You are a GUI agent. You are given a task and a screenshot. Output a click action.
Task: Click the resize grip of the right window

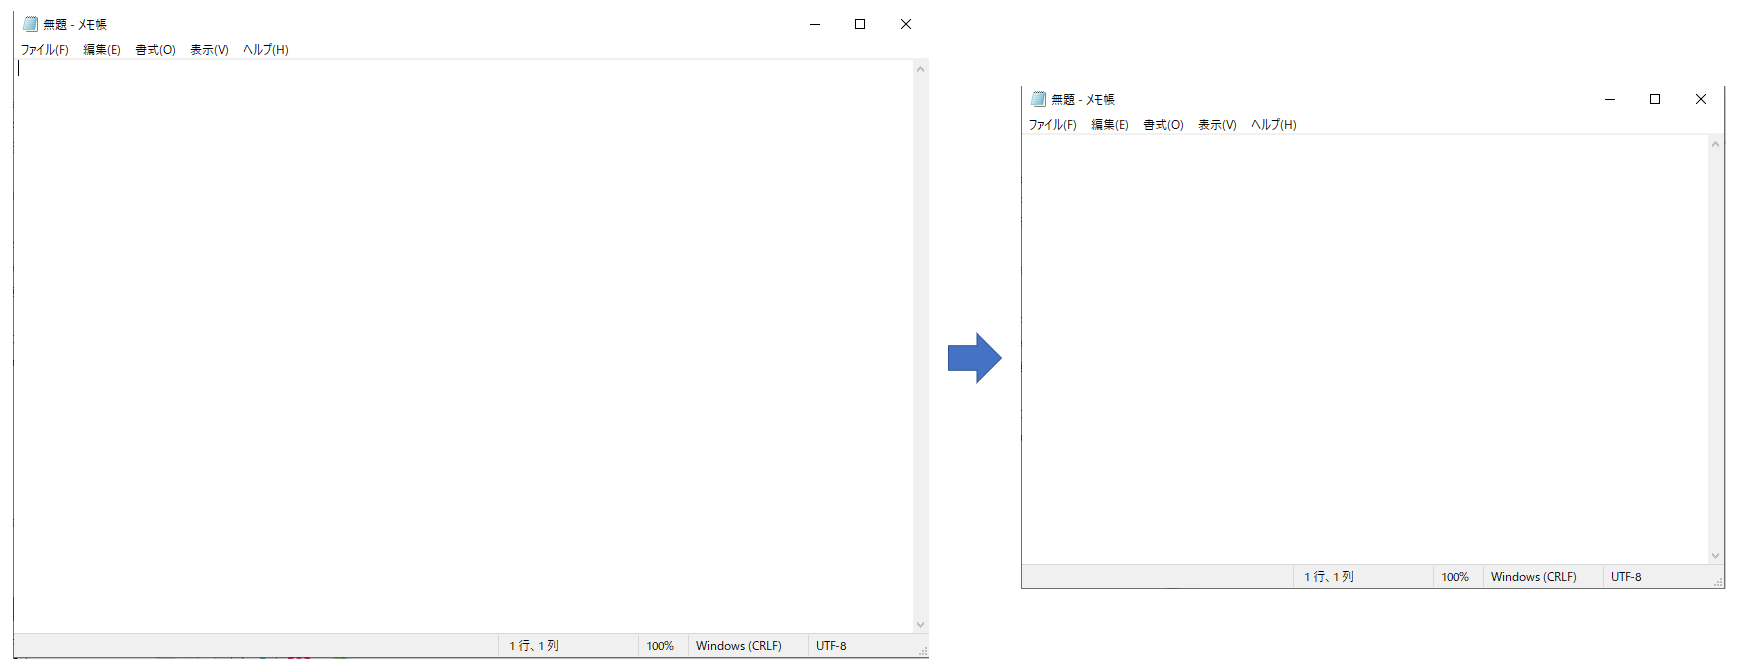1718,582
